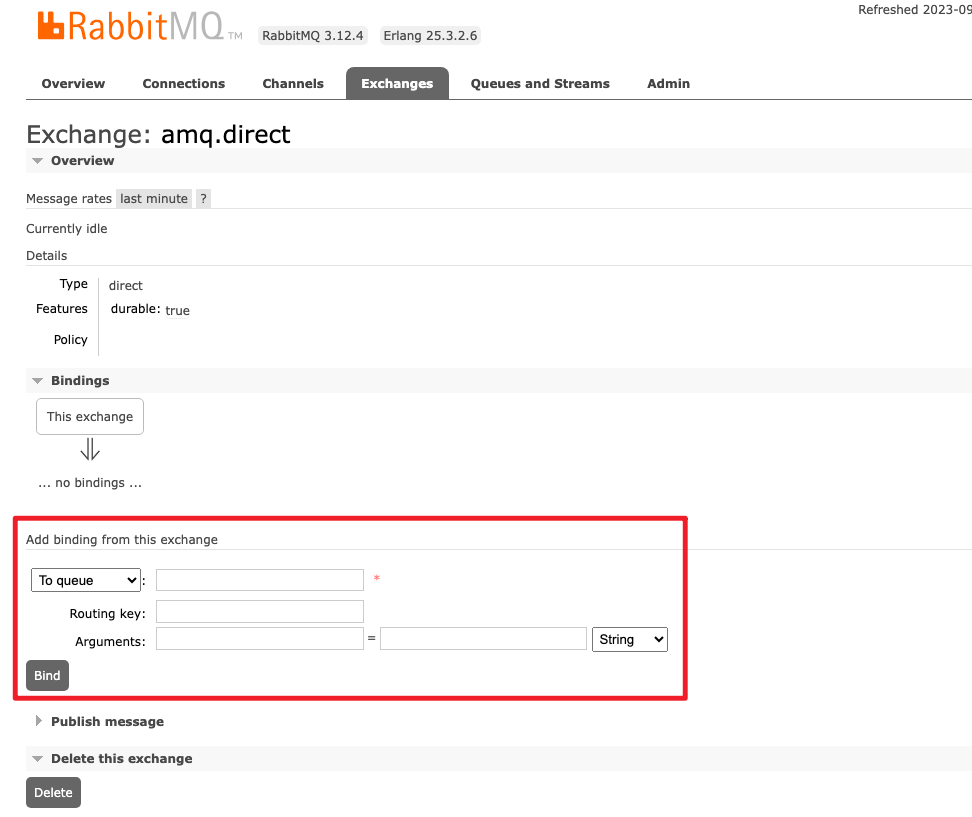This screenshot has height=817, width=972.
Task: Click the RabbitMQ 3.12.4 version badge
Action: pos(312,35)
